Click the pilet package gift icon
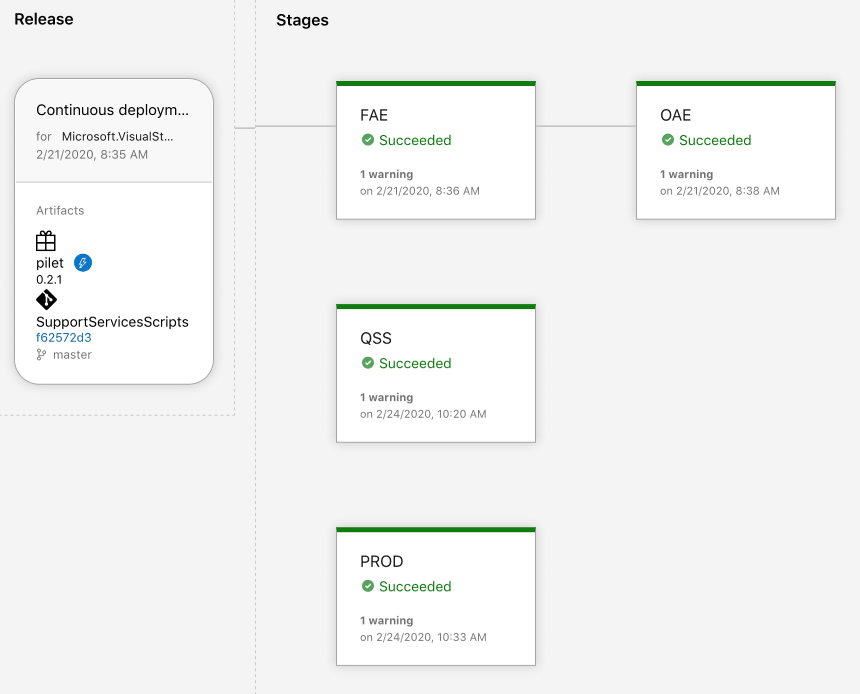 coord(46,241)
